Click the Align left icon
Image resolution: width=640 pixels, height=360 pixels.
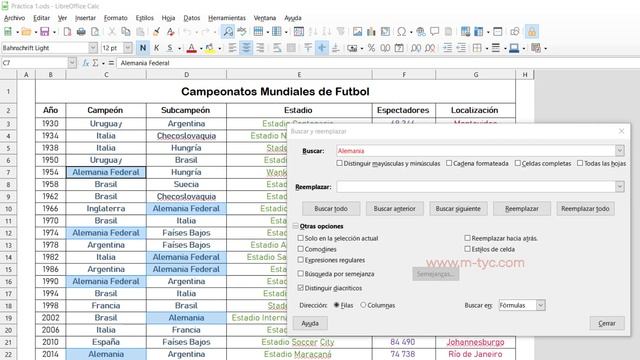click(232, 48)
